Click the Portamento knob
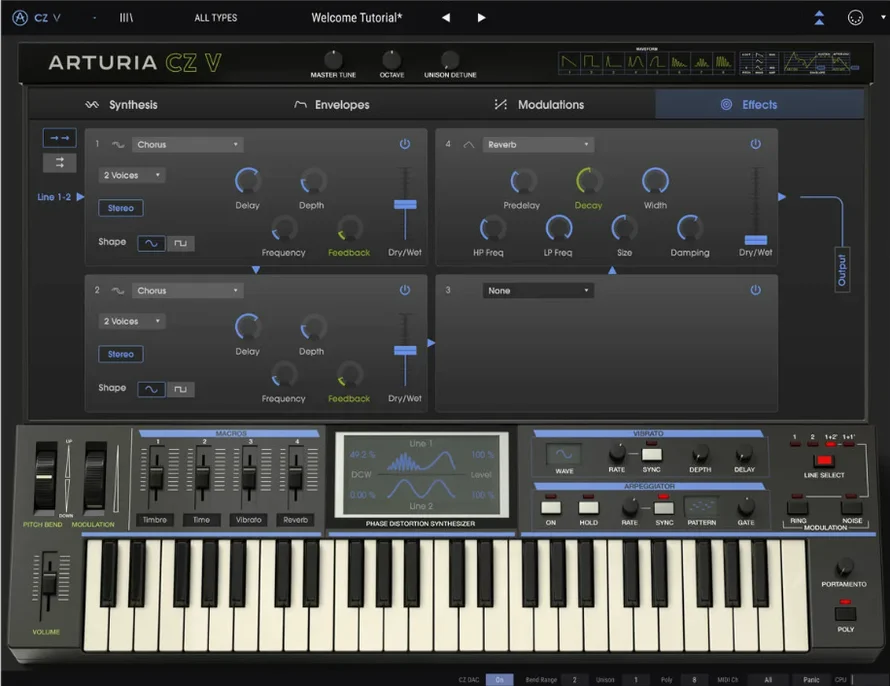The width and height of the screenshot is (890, 686). pos(844,566)
